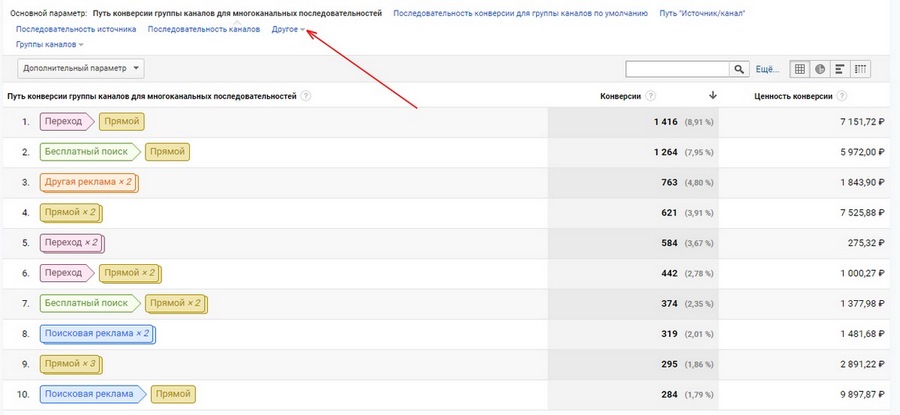
Task: Click conversions value 584
Action: point(670,243)
